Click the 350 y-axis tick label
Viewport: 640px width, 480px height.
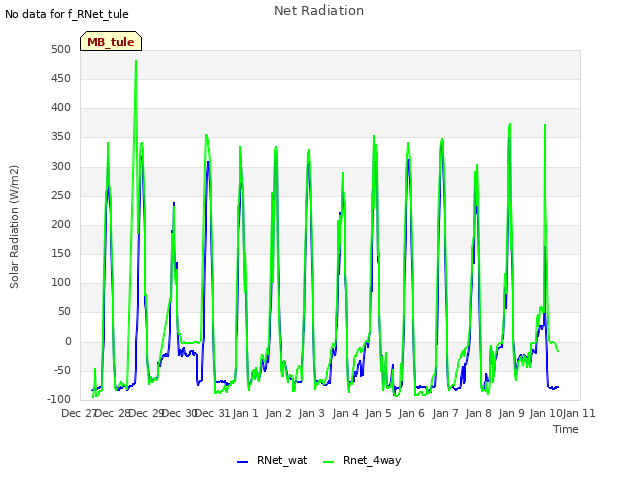pos(61,137)
